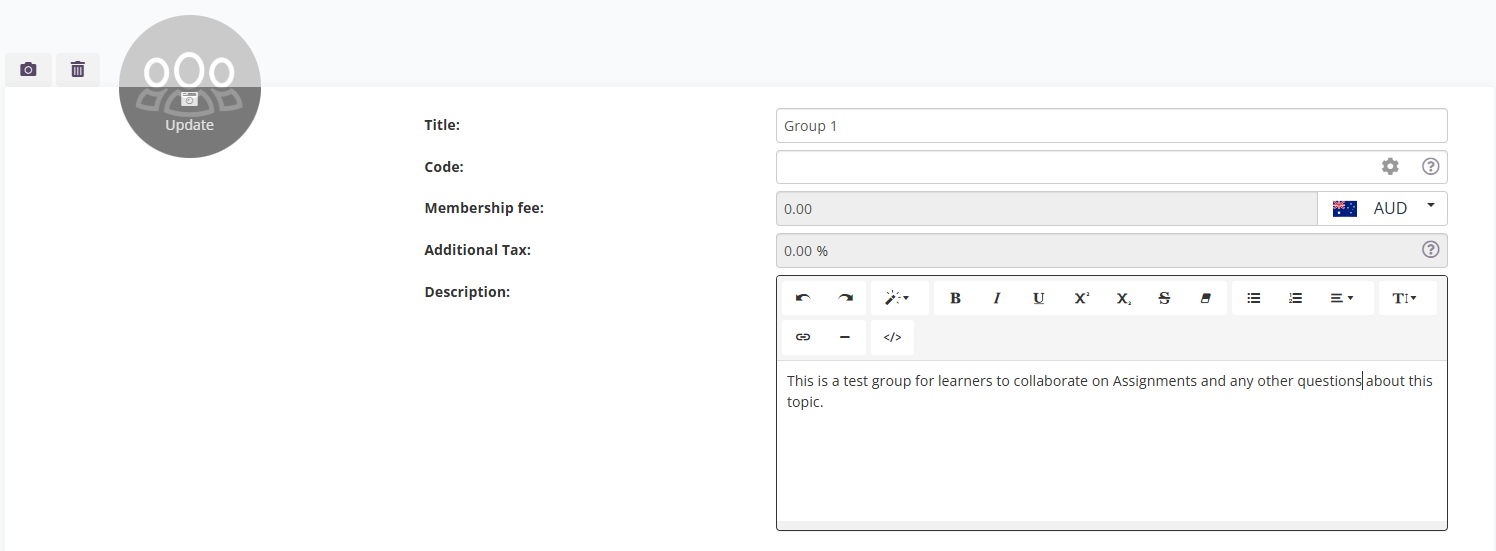Insert an unordered bullet list
Viewport: 1496px width, 551px height.
coord(1253,298)
